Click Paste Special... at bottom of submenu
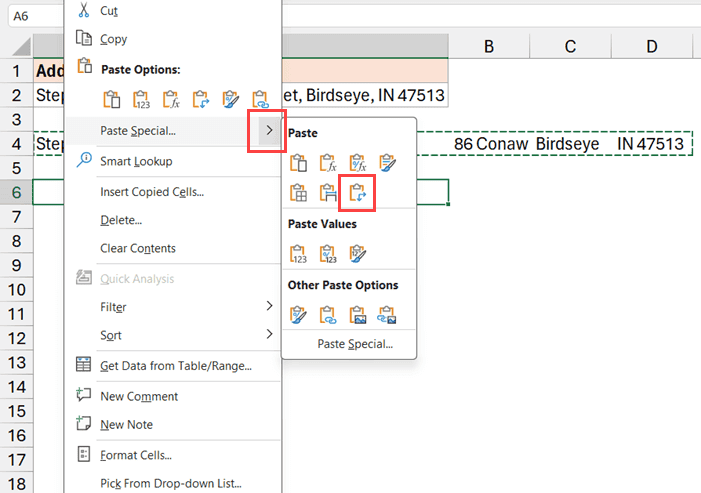Viewport: 701px width, 493px height. click(354, 344)
